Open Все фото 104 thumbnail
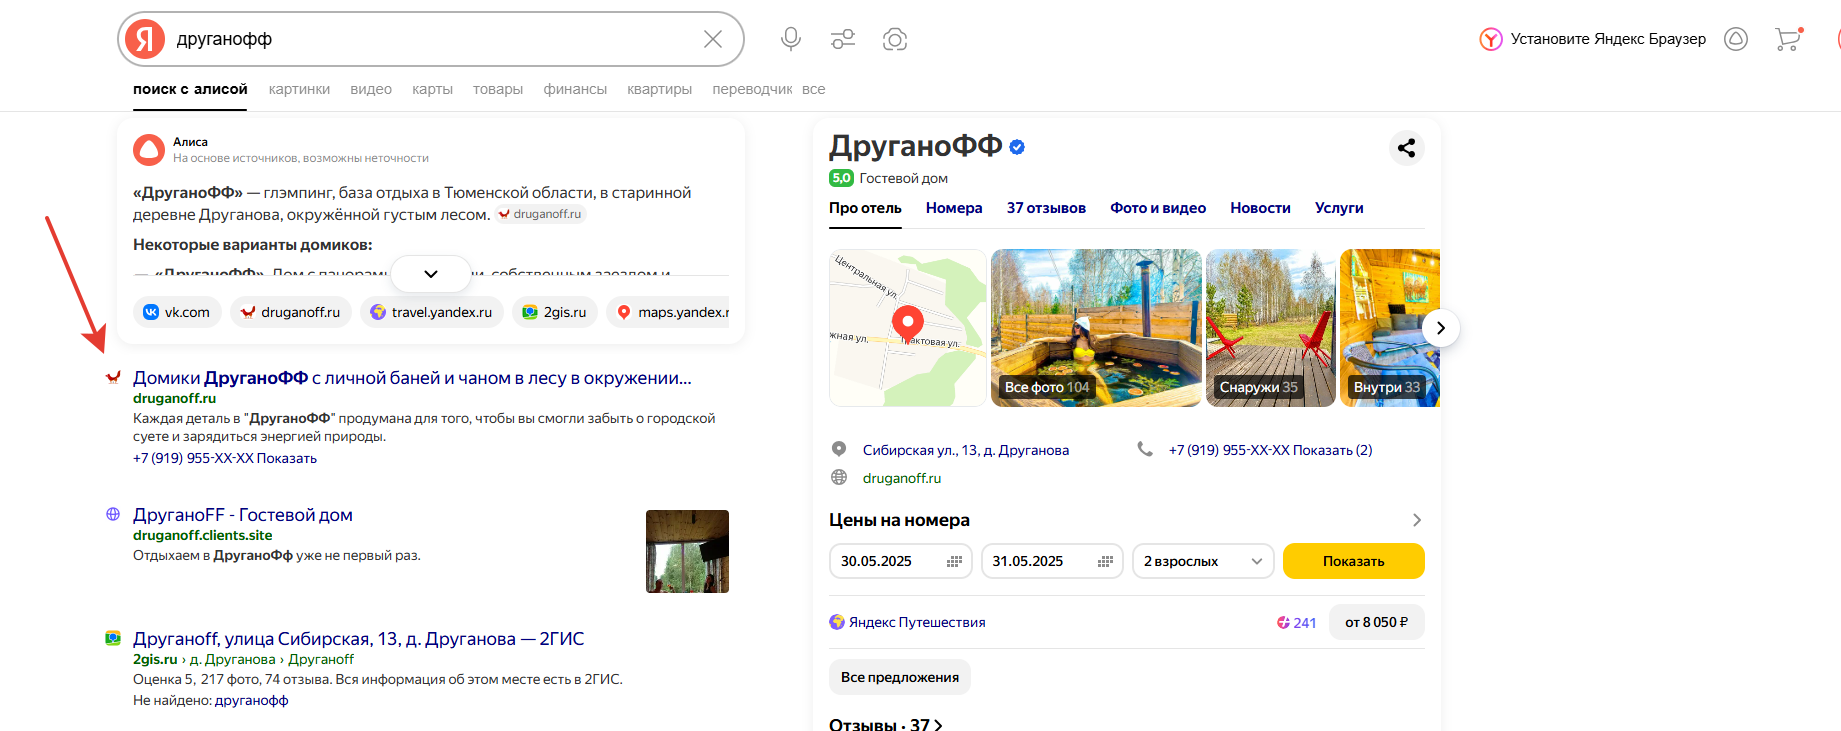 tap(1096, 328)
